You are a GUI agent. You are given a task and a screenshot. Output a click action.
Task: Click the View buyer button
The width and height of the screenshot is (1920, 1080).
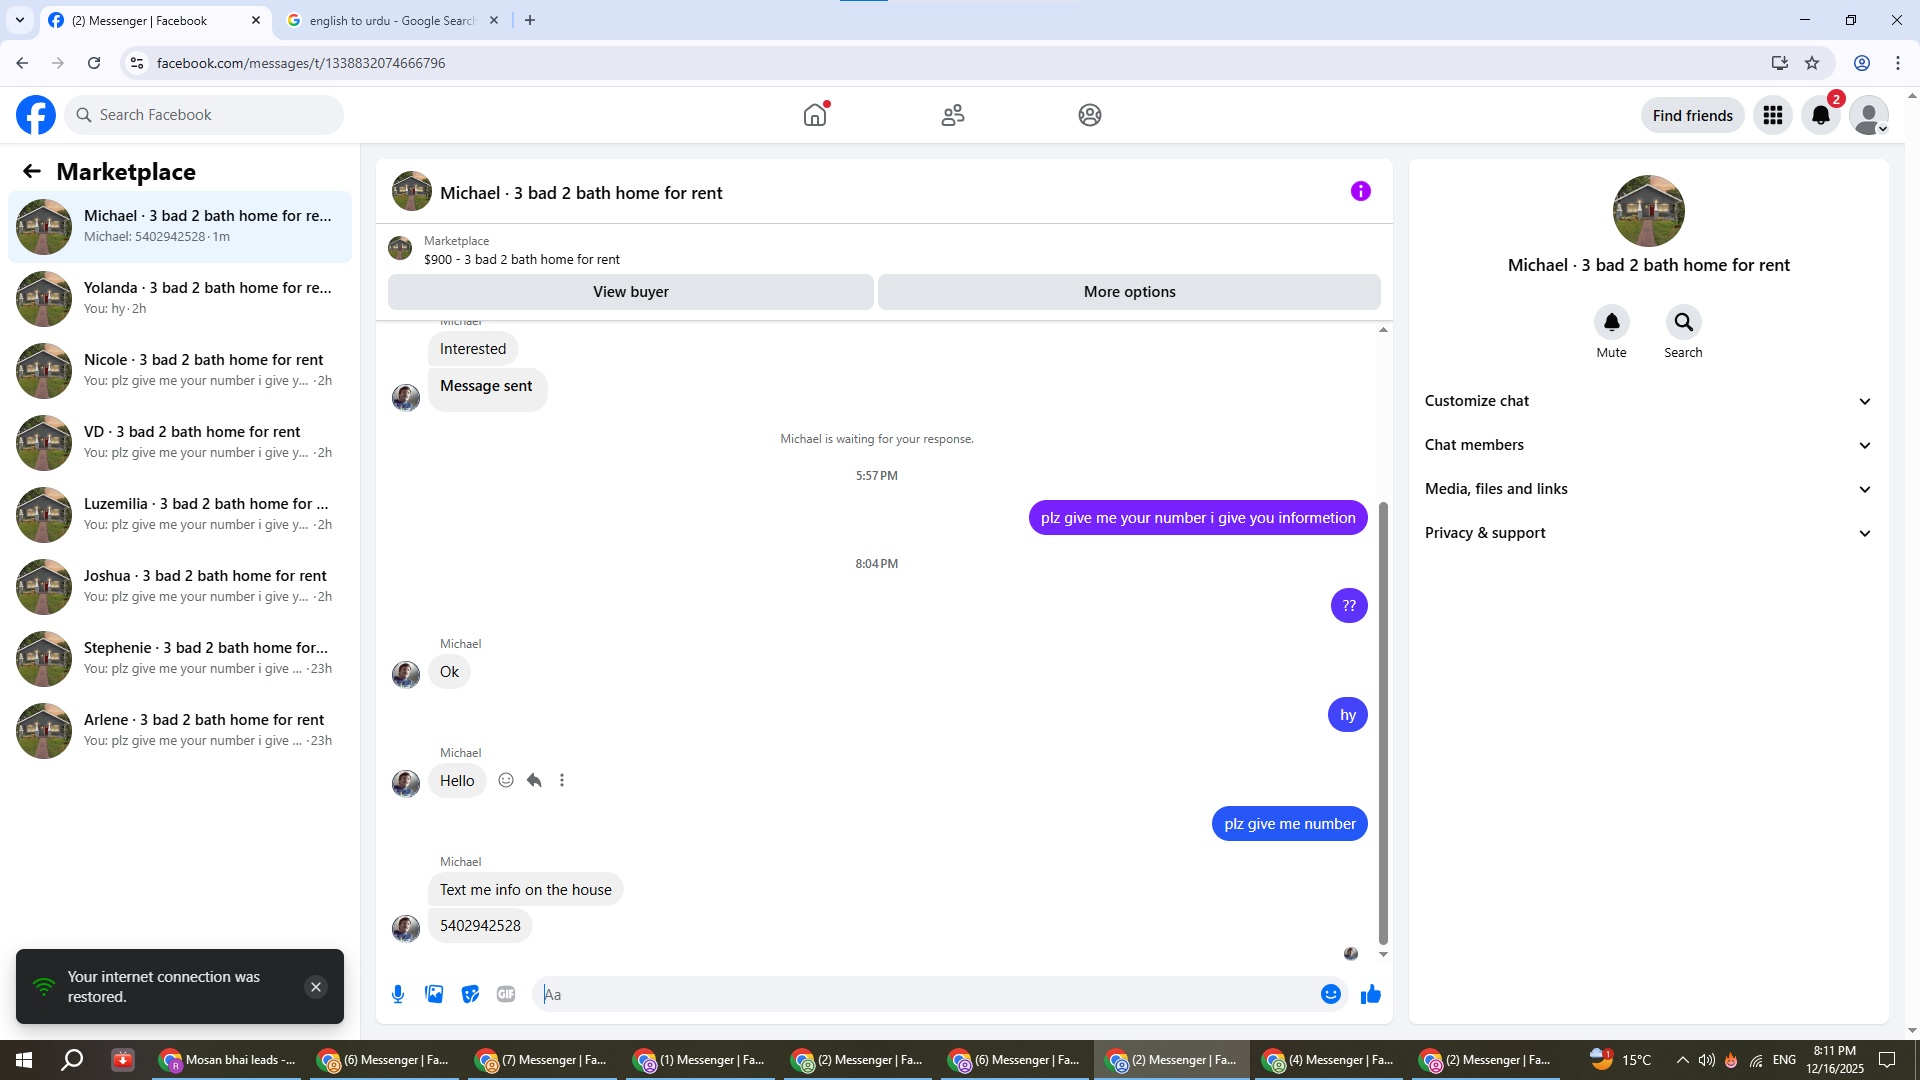[x=631, y=292]
